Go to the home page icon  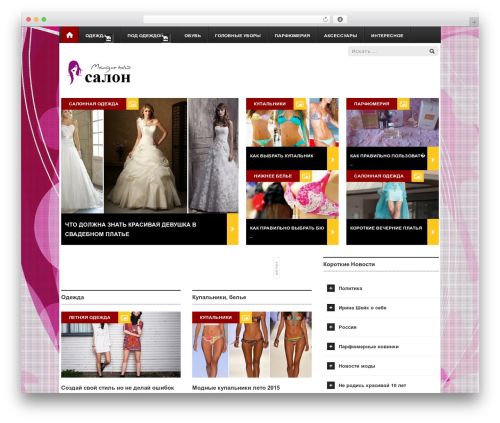pos(70,35)
